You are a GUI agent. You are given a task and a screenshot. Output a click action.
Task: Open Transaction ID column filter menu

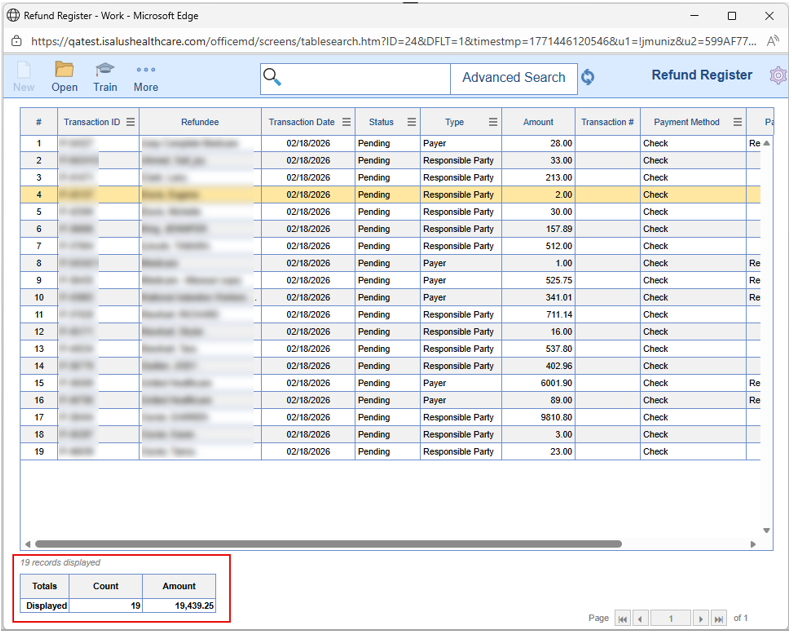coord(129,122)
